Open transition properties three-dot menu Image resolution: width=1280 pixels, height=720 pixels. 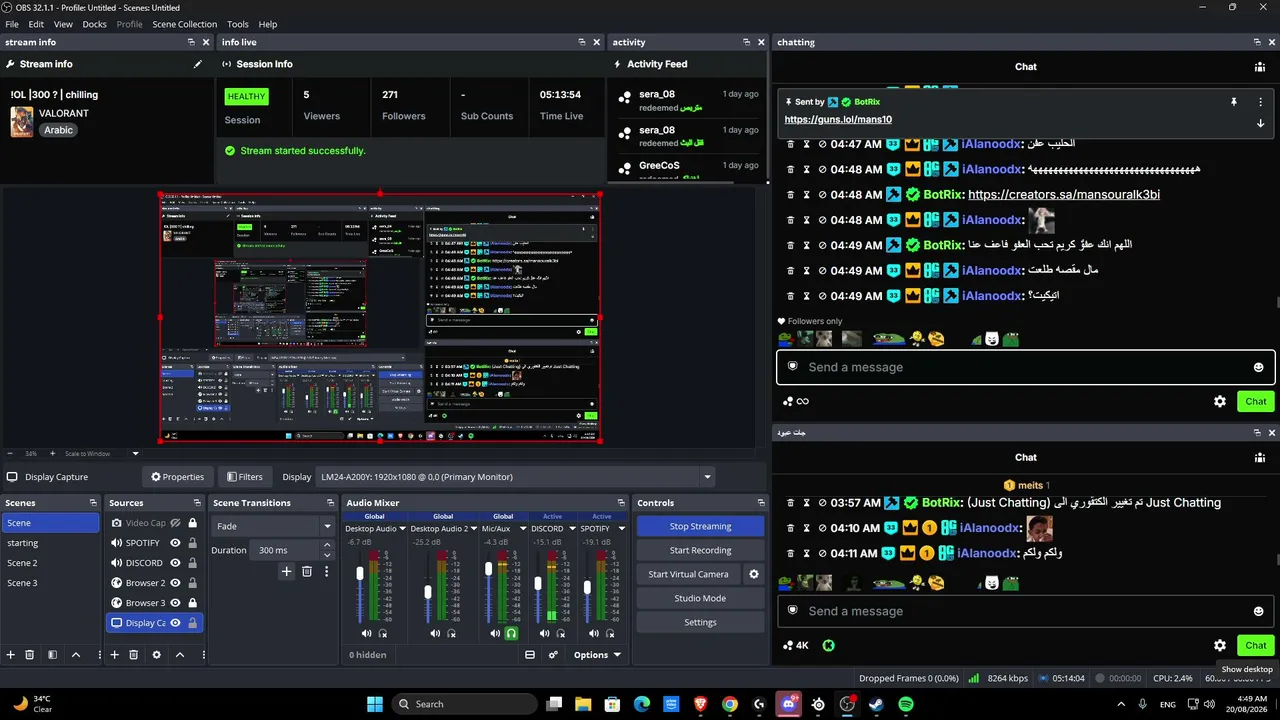326,571
